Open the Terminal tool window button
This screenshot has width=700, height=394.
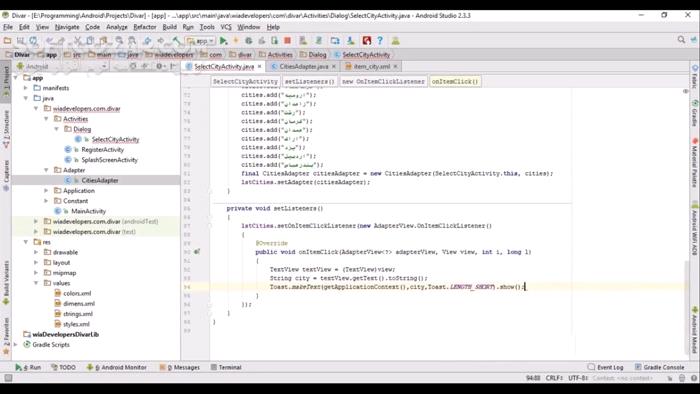coord(226,367)
